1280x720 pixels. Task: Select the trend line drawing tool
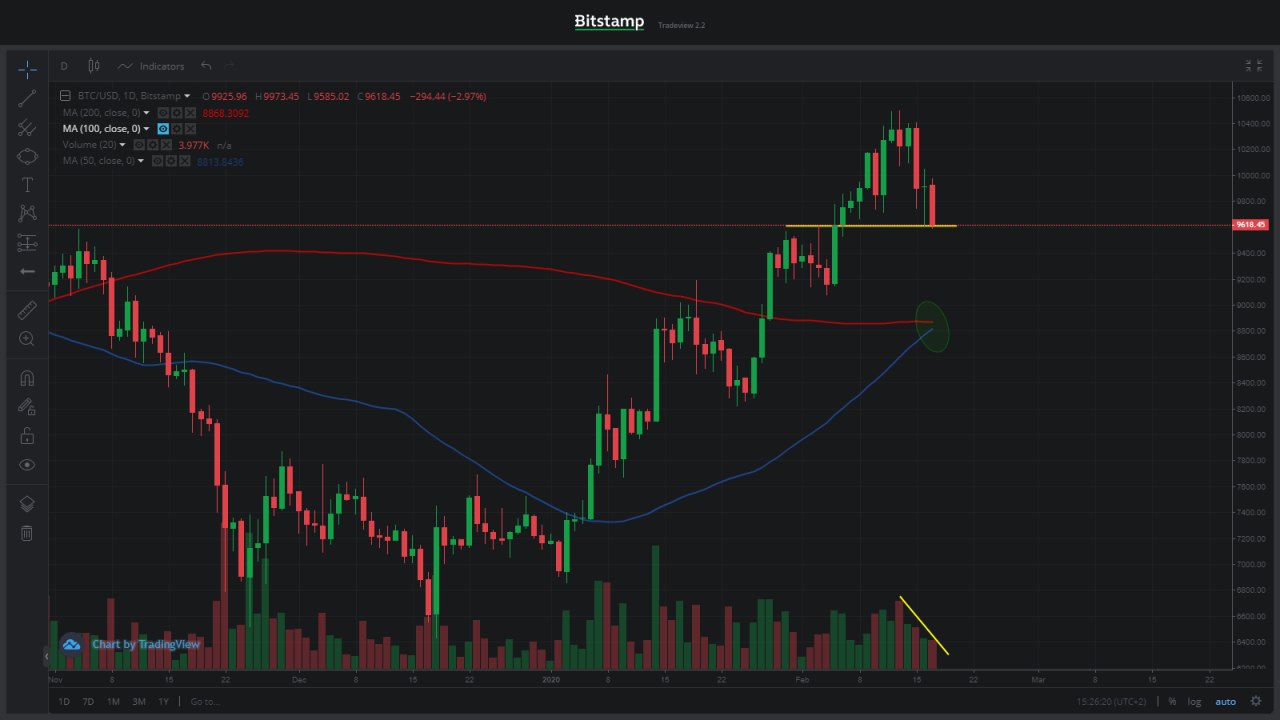tap(27, 98)
